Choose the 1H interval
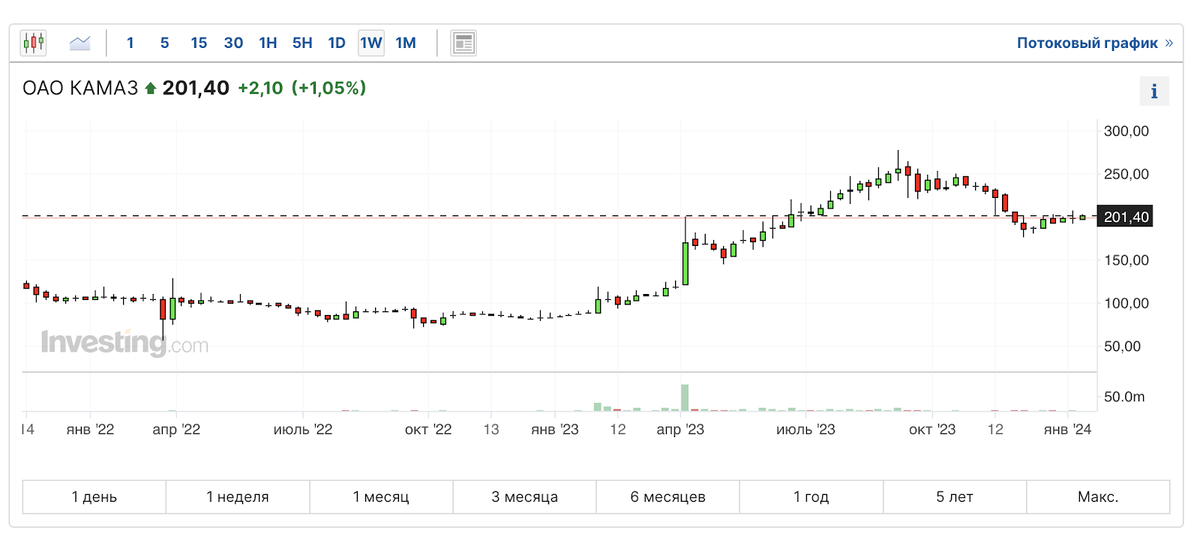This screenshot has height=540, width=1200. (268, 43)
